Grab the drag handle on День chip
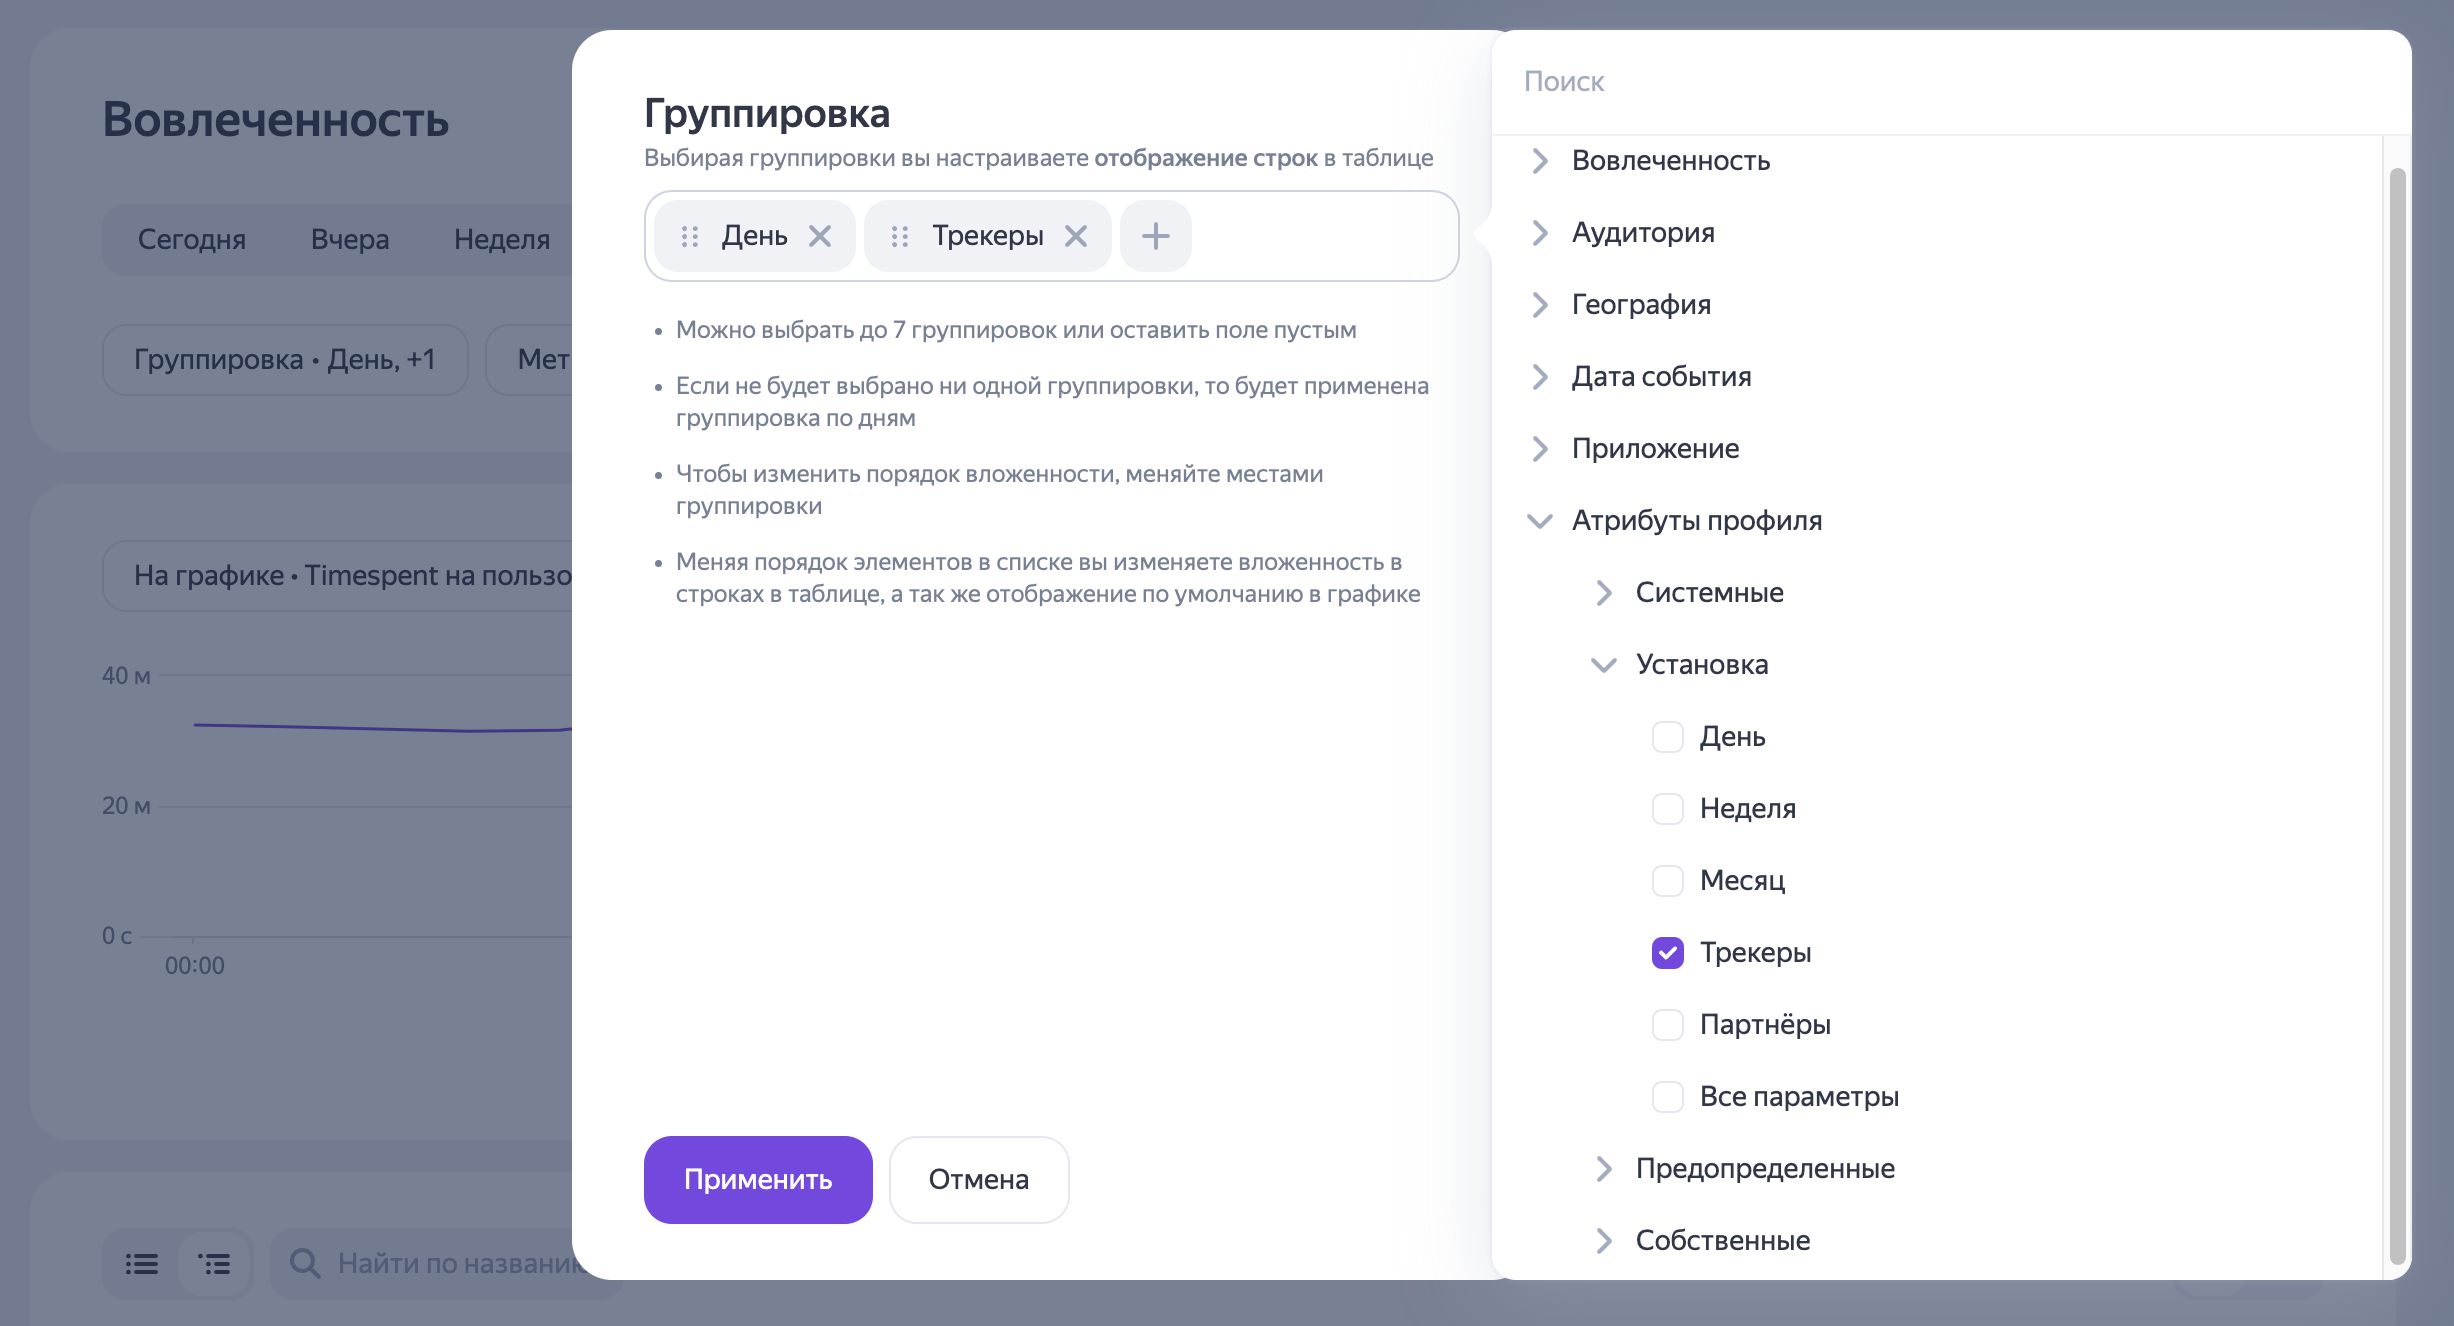 click(x=690, y=236)
